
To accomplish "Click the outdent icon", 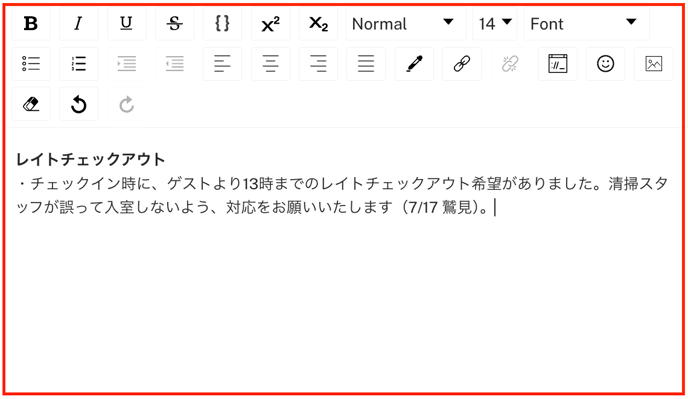I will (174, 64).
